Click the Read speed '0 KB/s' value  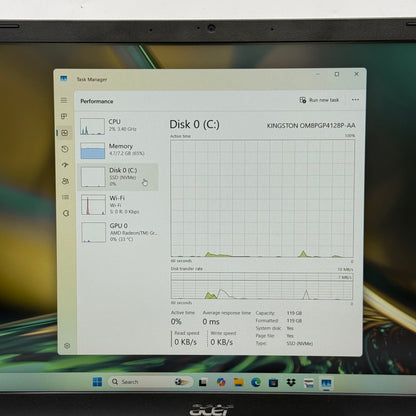click(186, 342)
